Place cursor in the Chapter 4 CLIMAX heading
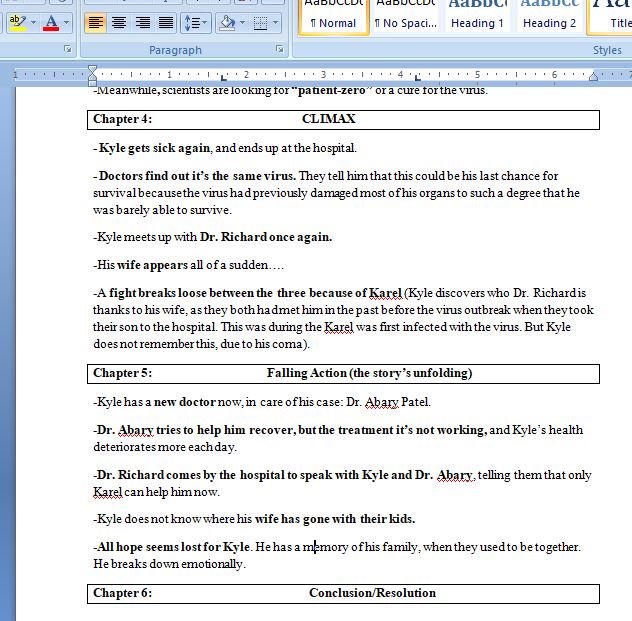 (x=328, y=119)
